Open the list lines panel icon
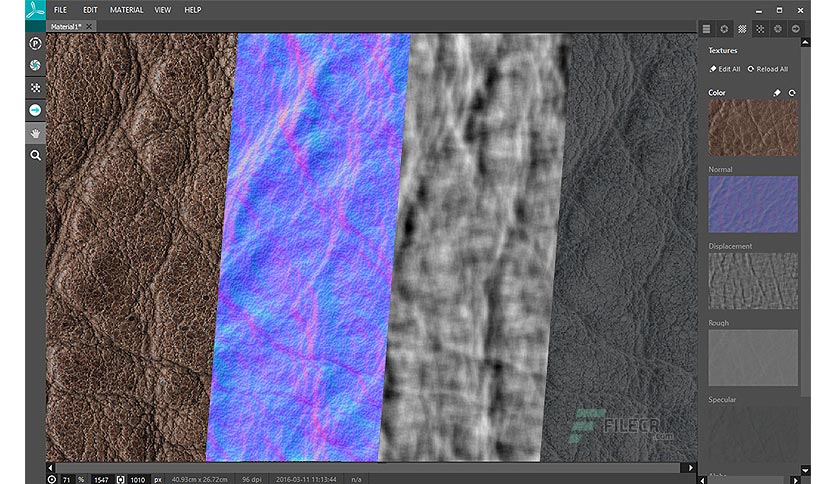This screenshot has height=484, width=836. coord(706,29)
